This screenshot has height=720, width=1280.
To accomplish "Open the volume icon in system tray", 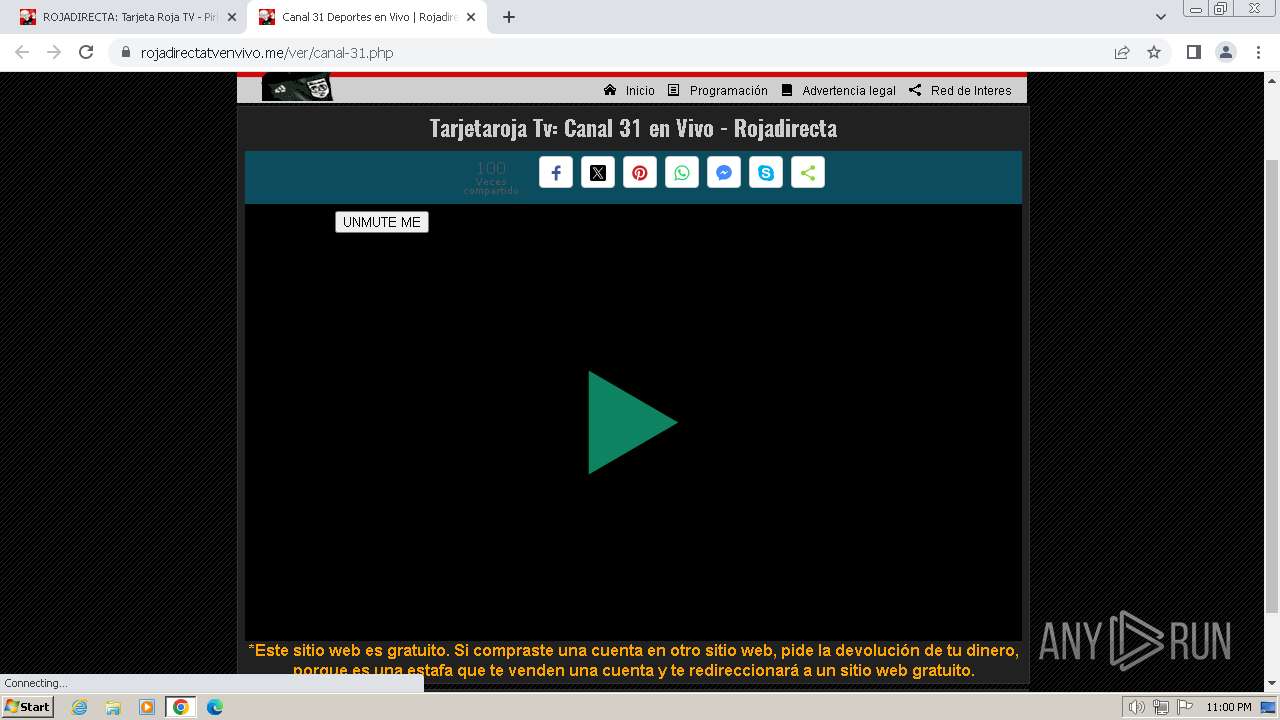I will click(1136, 707).
